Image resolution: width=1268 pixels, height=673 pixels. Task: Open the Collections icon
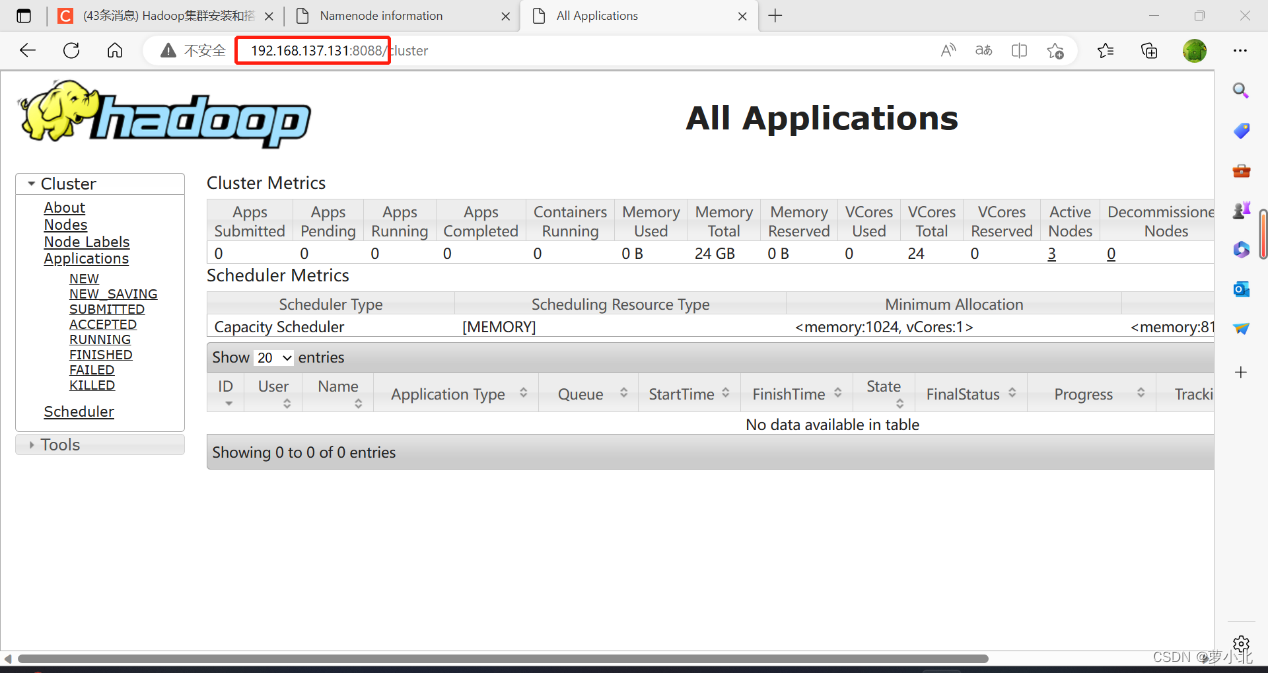click(x=1149, y=50)
